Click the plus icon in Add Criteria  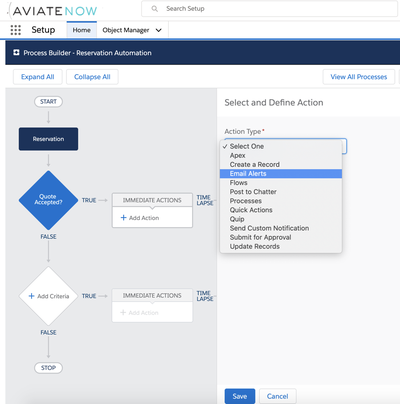(32, 296)
